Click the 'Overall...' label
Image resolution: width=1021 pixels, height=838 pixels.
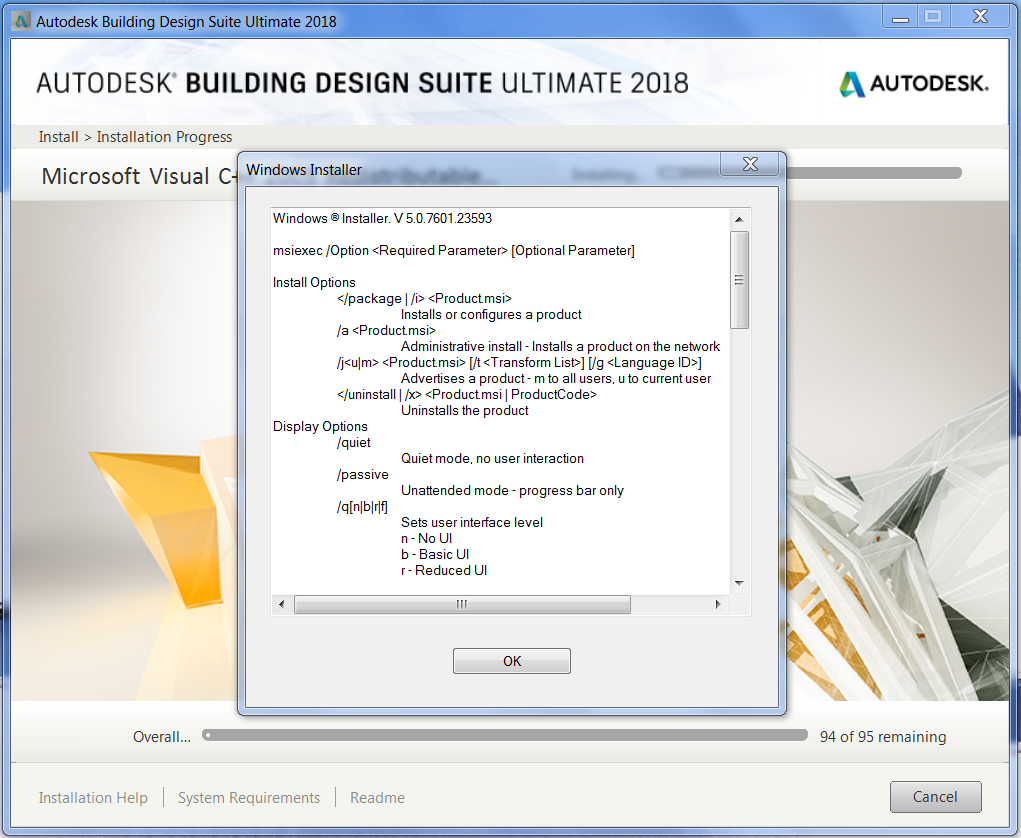(161, 736)
